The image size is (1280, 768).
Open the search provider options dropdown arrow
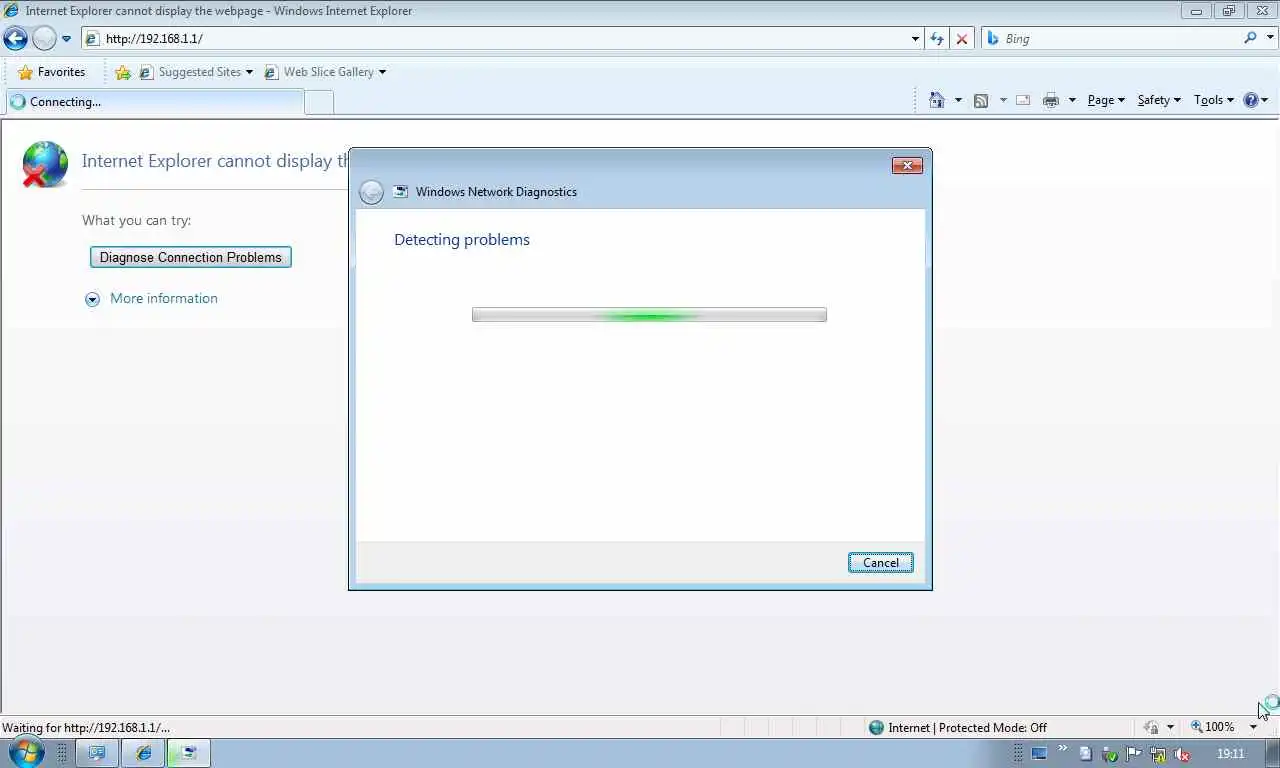(1270, 39)
